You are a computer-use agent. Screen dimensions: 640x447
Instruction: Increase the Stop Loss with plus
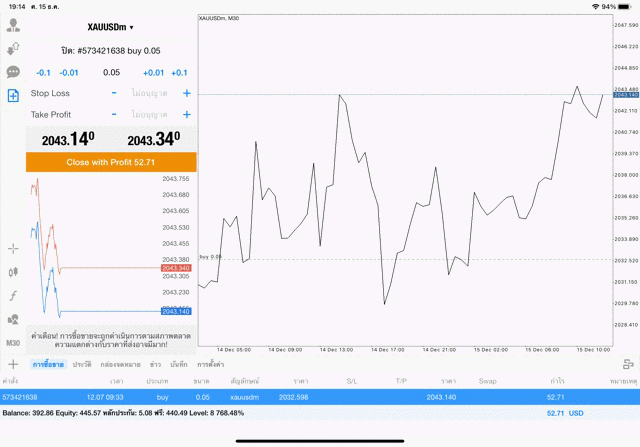pos(186,93)
